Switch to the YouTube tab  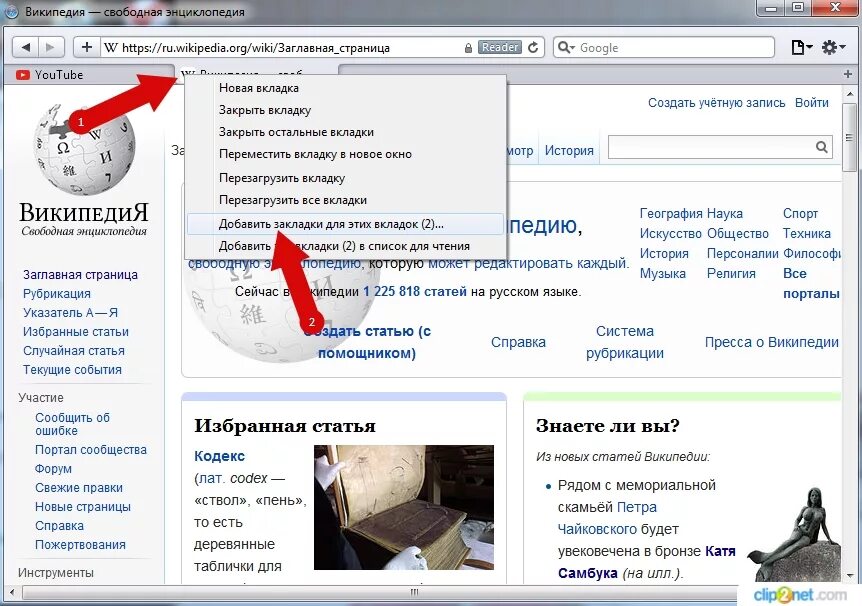[88, 75]
